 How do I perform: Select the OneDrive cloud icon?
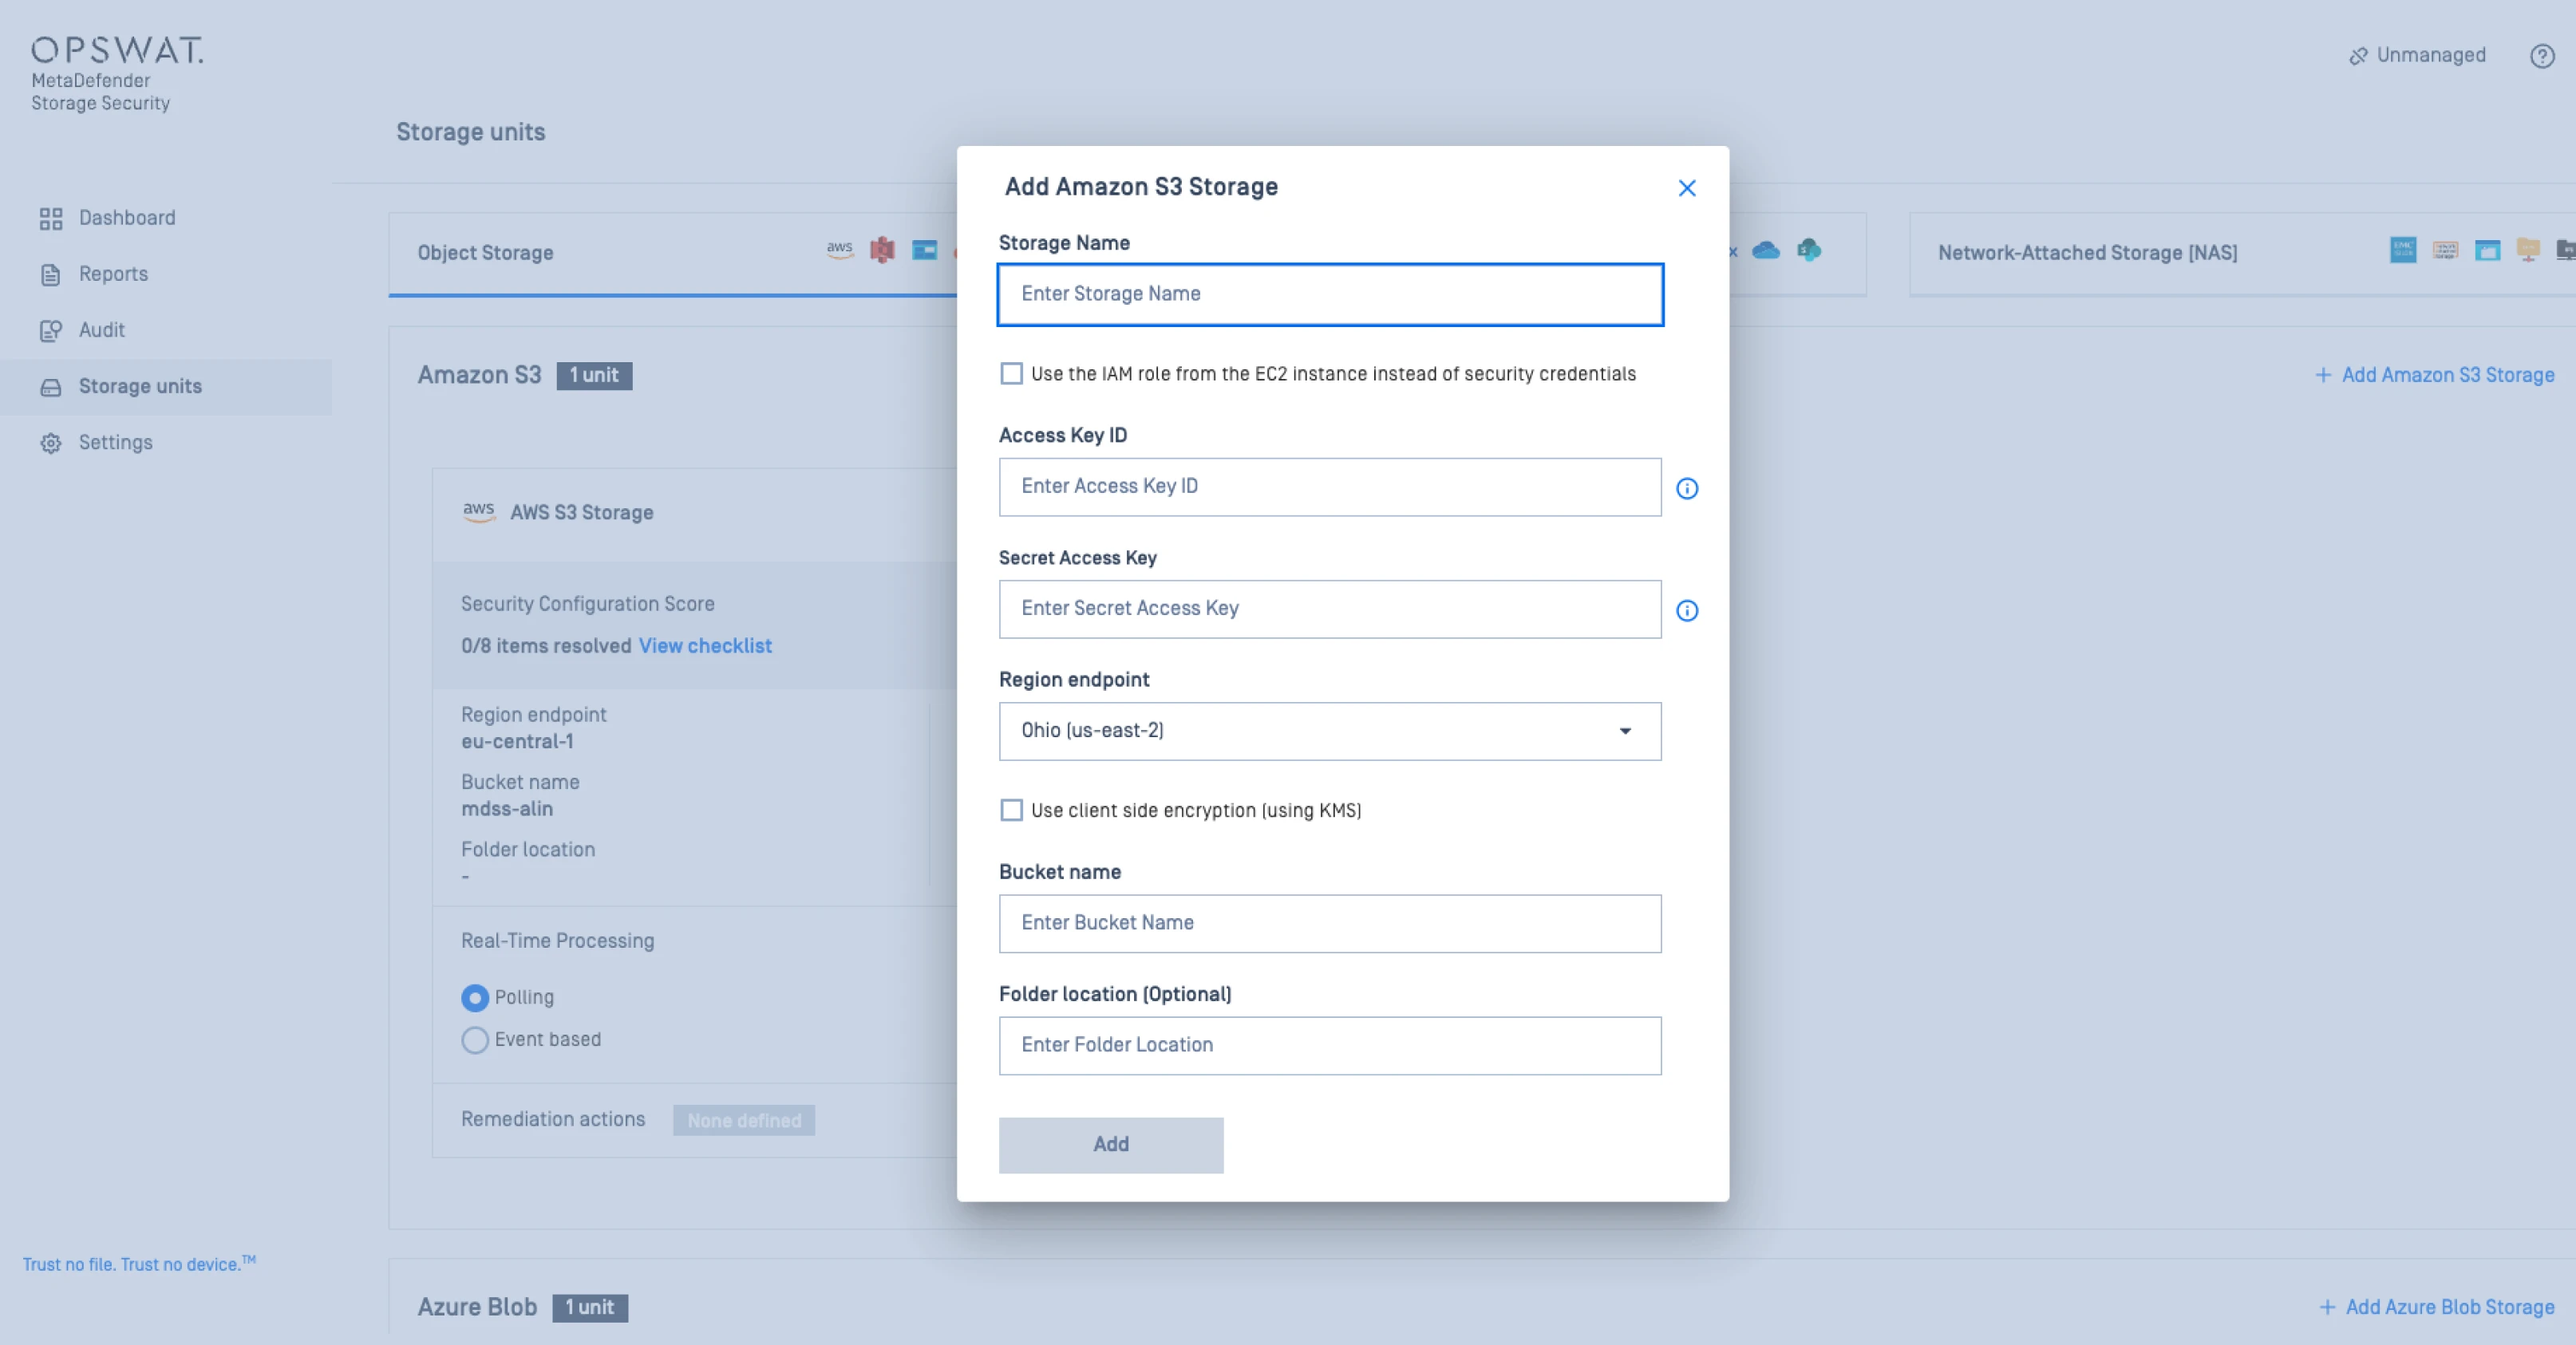[x=1766, y=250]
